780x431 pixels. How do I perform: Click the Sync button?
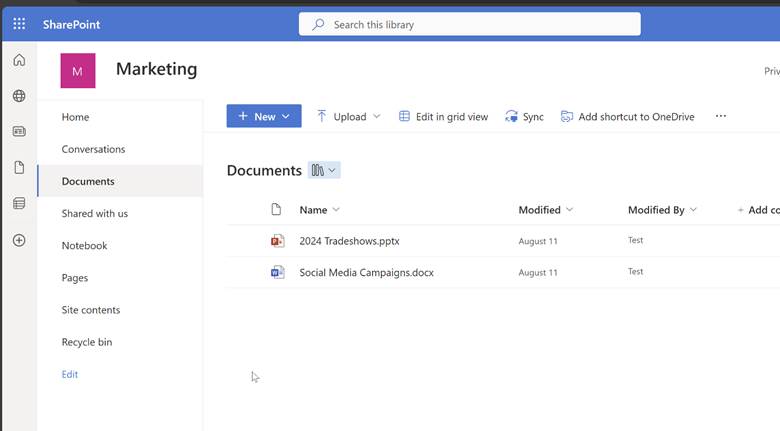click(525, 116)
